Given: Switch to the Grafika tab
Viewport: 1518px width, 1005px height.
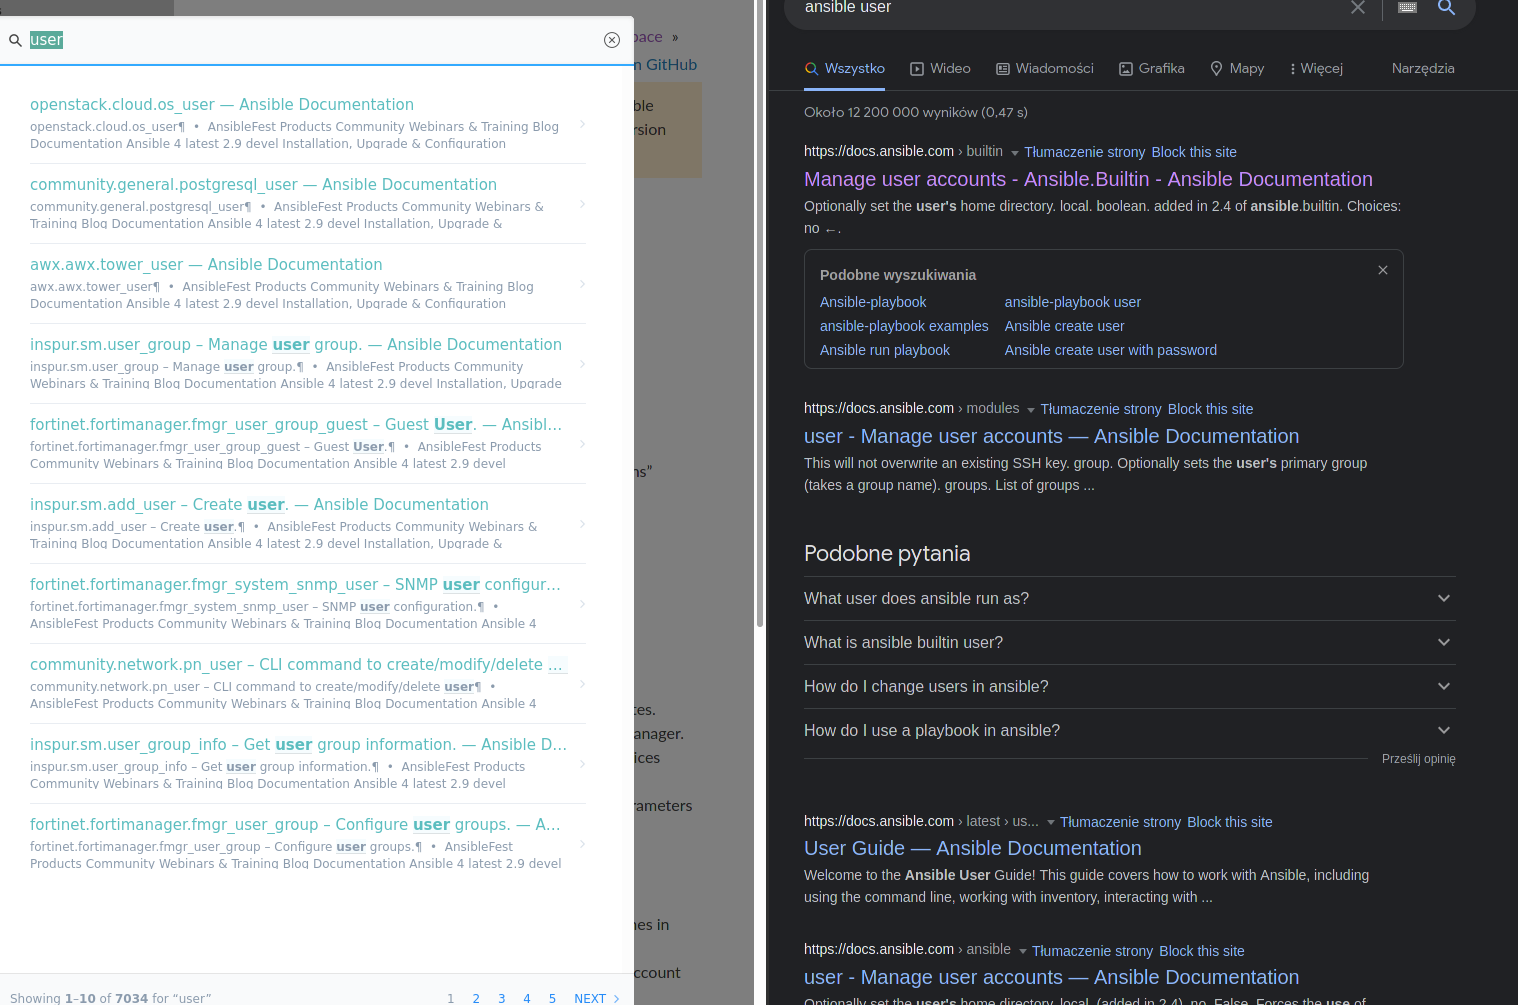Looking at the screenshot, I should 1151,69.
